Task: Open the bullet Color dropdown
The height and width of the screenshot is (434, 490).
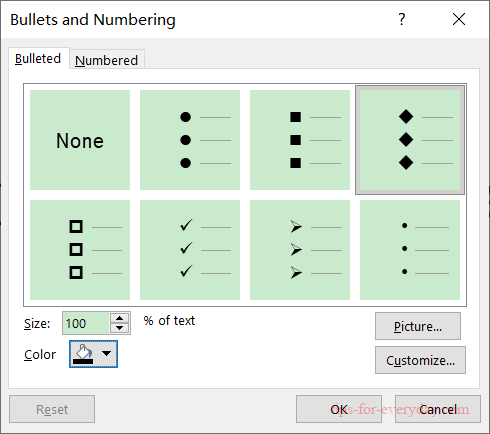Action: (106, 354)
